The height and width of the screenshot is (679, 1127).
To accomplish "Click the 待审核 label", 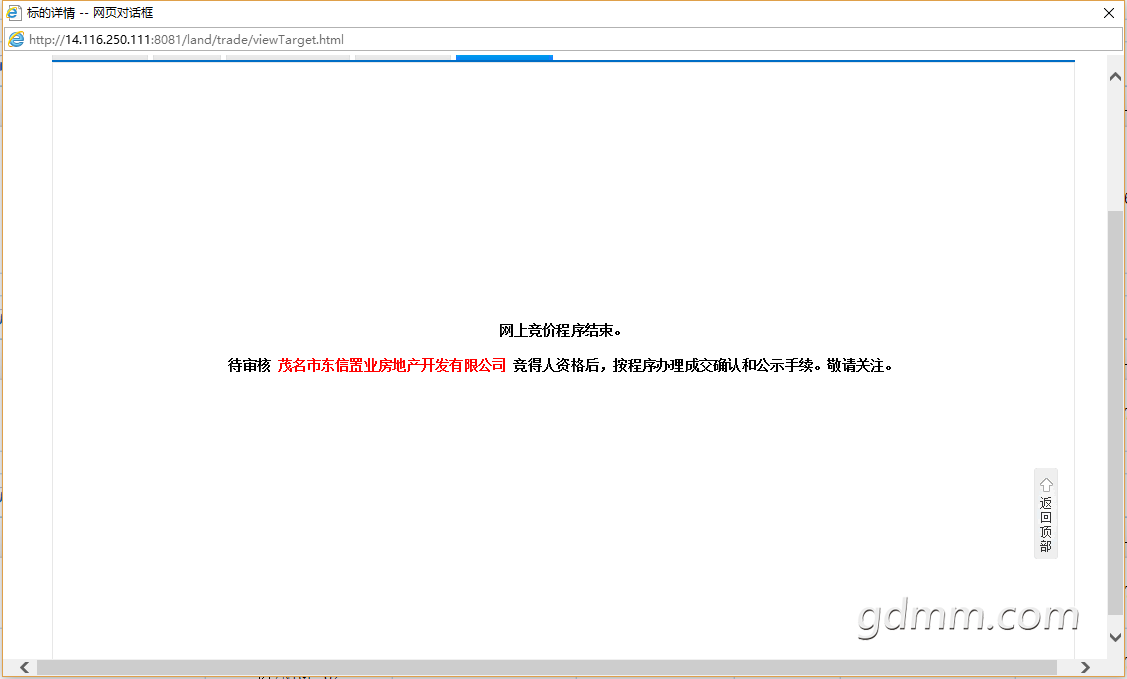I will pyautogui.click(x=249, y=365).
